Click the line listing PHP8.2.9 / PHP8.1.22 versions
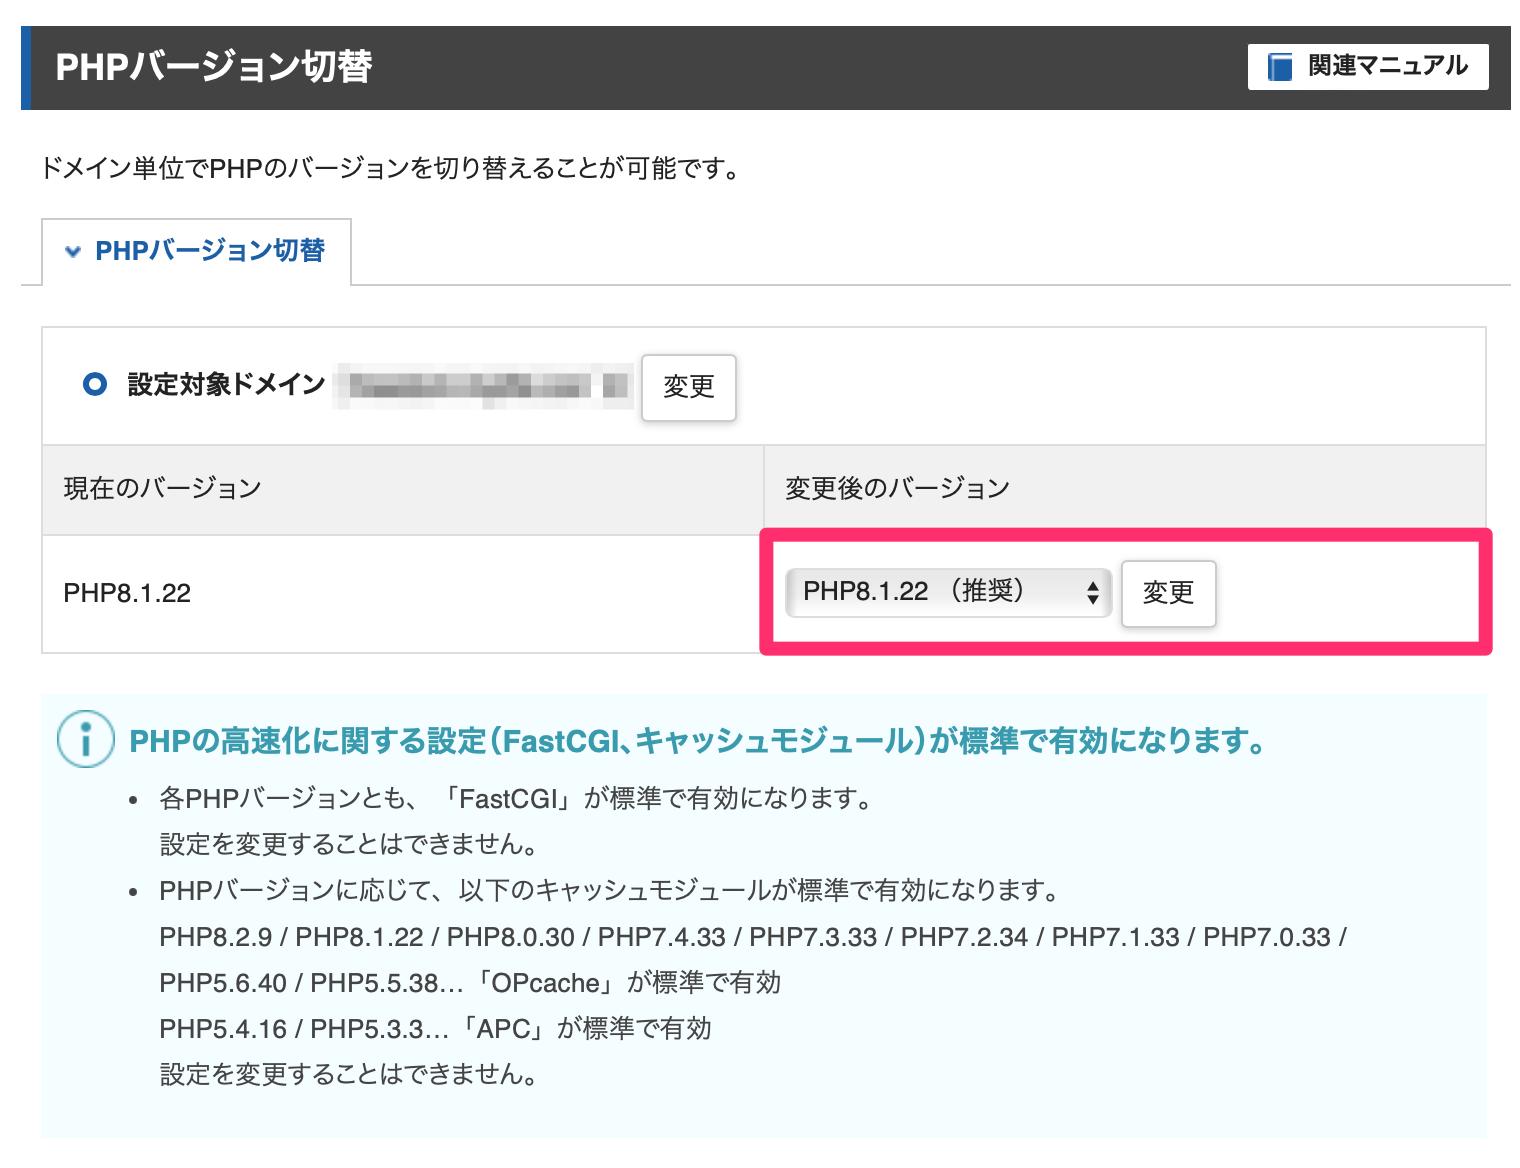 point(753,937)
